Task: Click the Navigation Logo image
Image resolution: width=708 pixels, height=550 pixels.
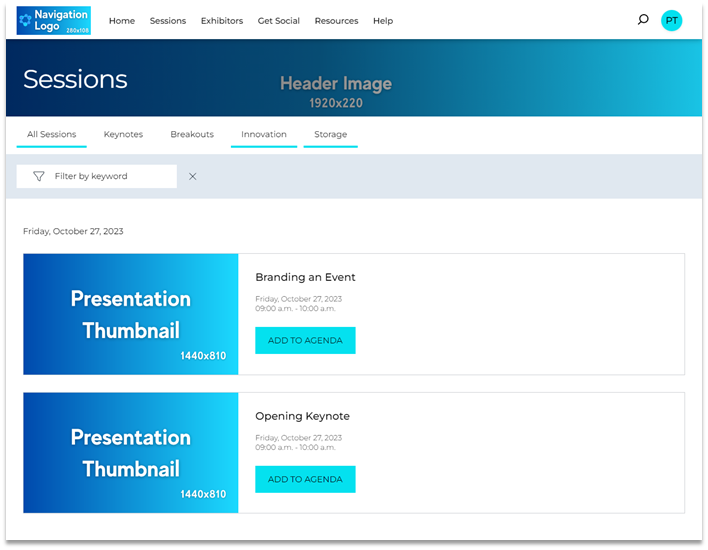Action: coord(54,20)
